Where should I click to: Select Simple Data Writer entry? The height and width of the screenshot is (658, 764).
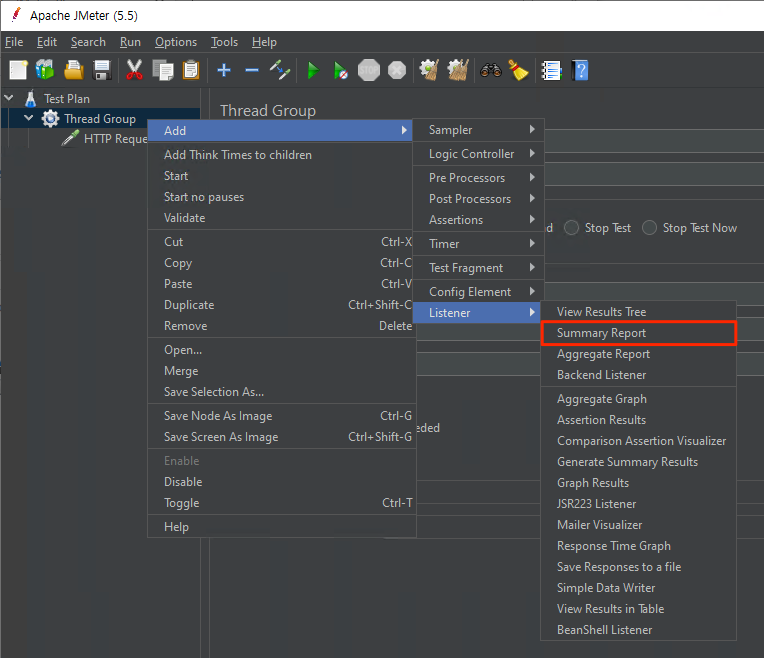coord(638,588)
